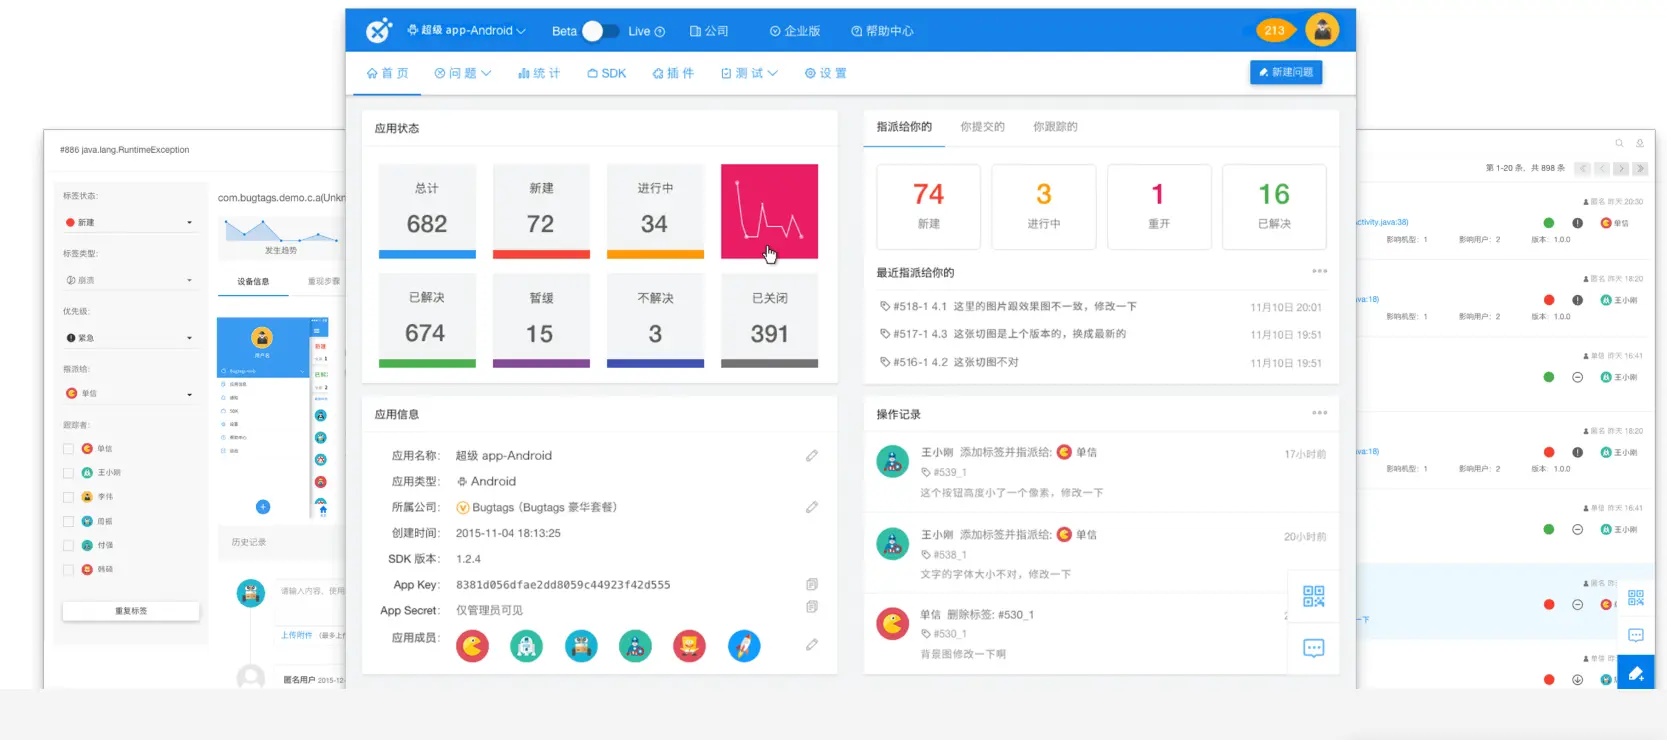This screenshot has height=740, width=1667.
Task: Click the orange 213 notification badge
Action: (1274, 30)
